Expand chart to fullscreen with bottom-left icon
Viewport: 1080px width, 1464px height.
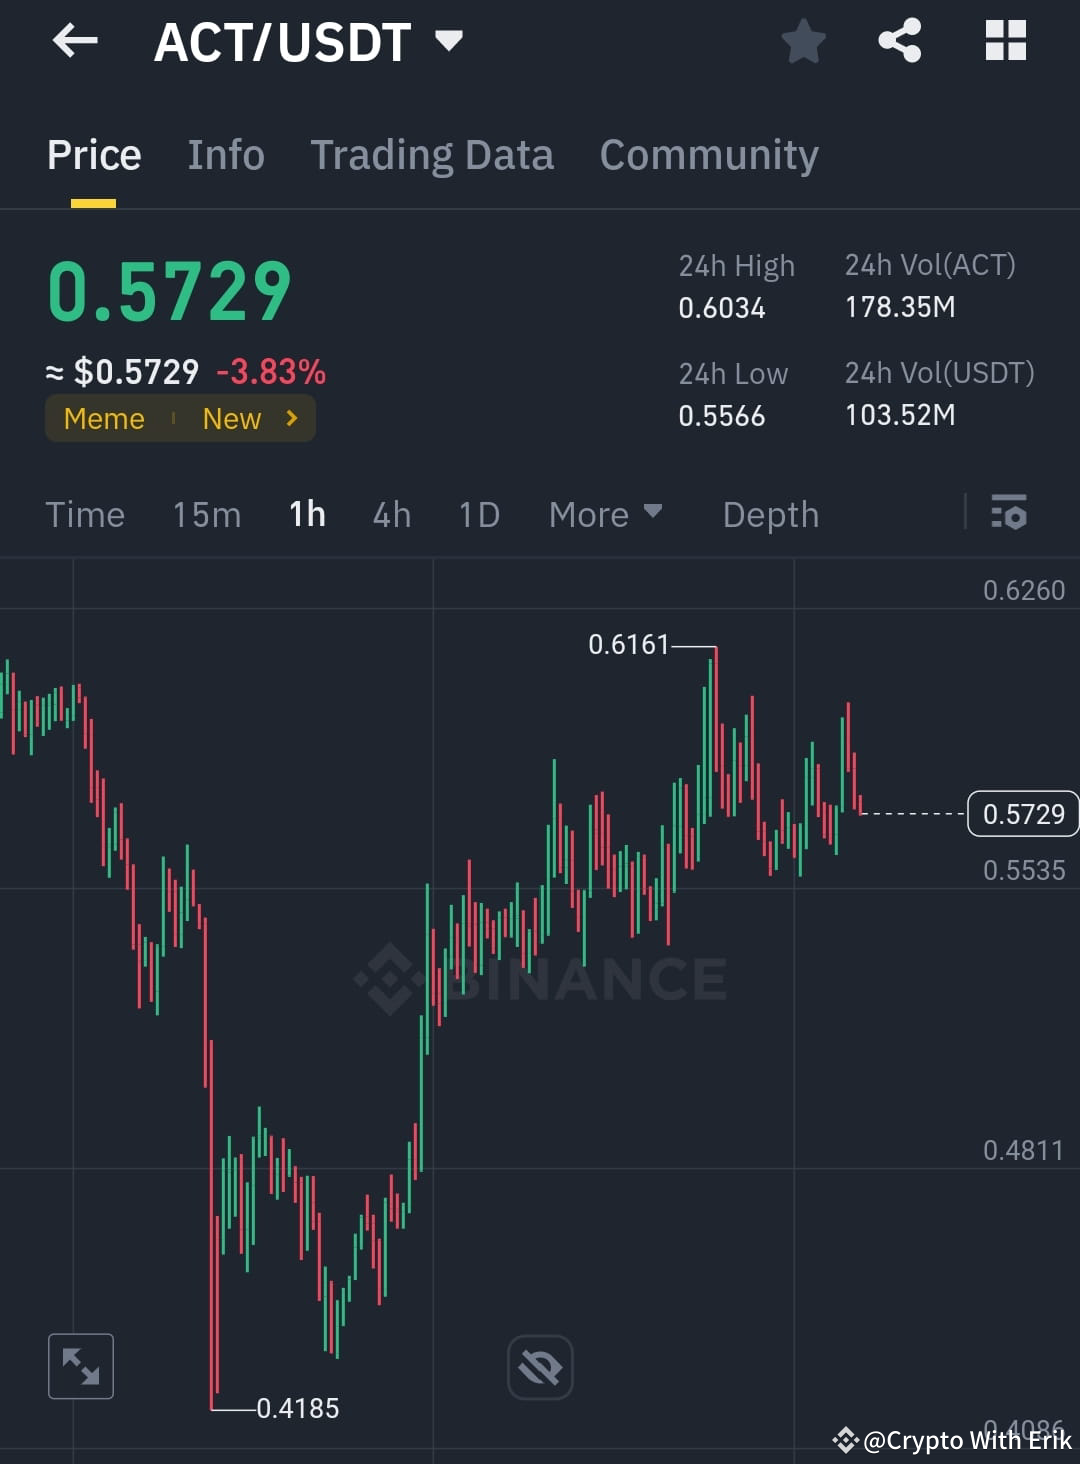pyautogui.click(x=80, y=1366)
